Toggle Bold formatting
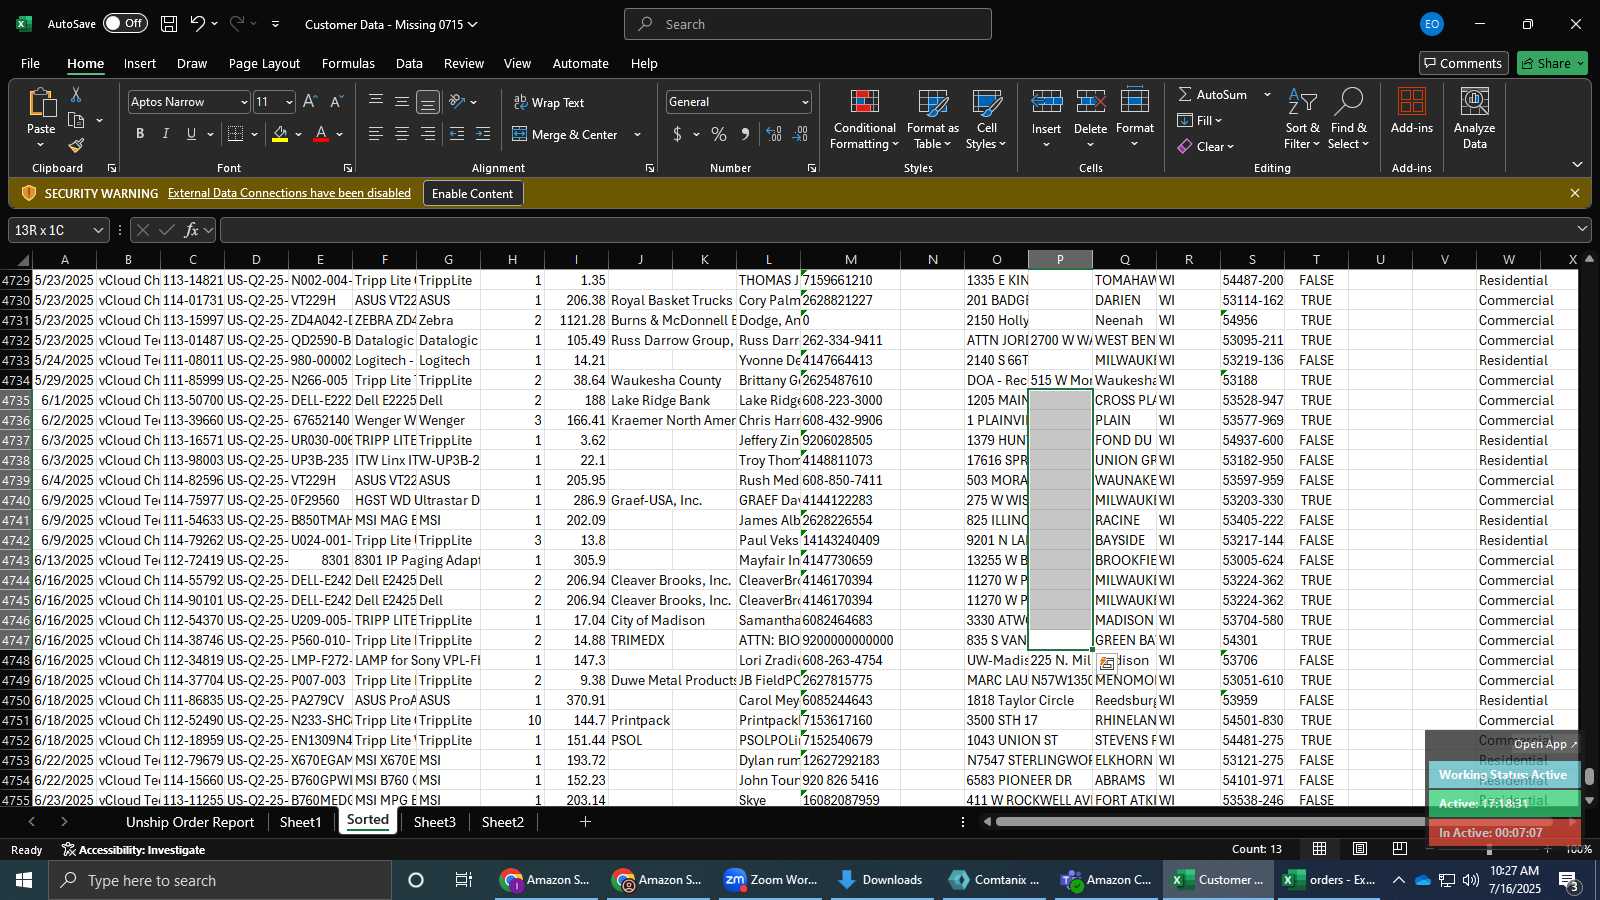The image size is (1600, 900). pyautogui.click(x=140, y=134)
